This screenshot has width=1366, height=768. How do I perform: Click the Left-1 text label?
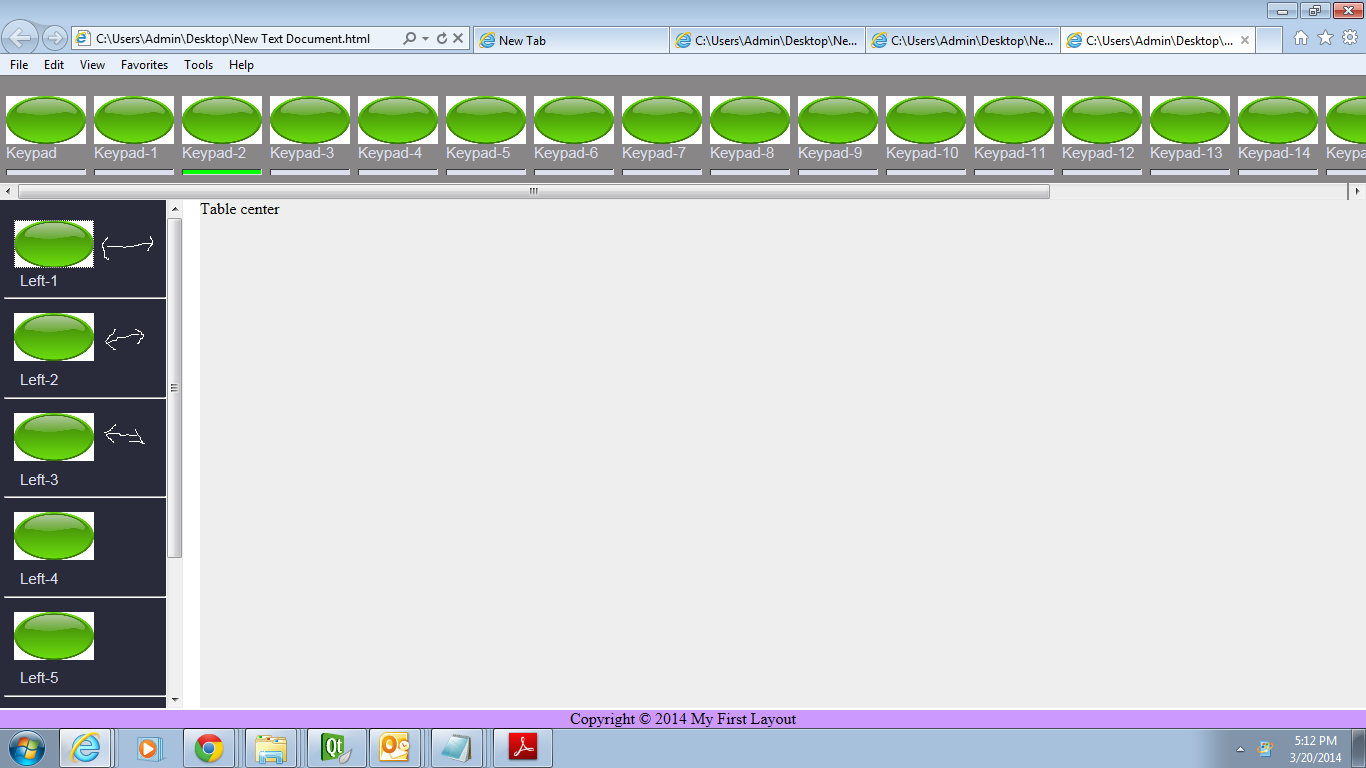point(39,281)
